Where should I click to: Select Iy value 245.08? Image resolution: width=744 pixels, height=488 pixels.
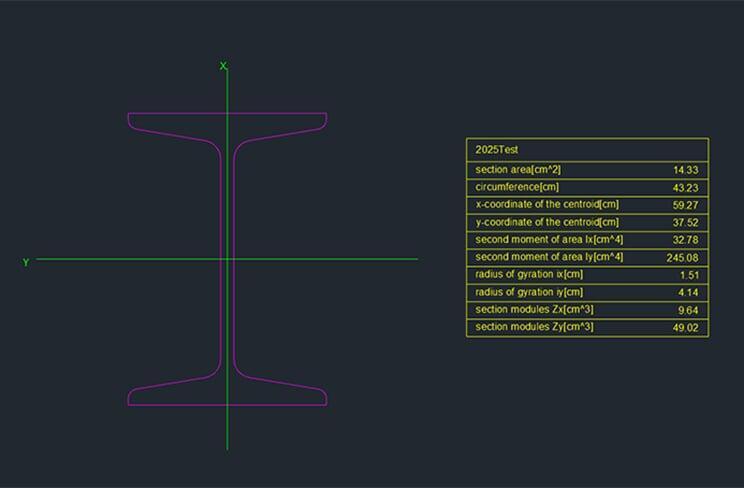coord(682,258)
